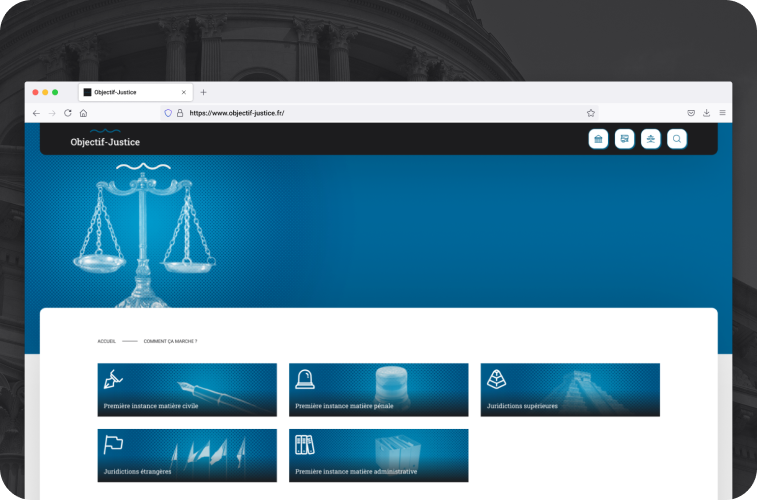Open the browser hamburger menu
This screenshot has height=500, width=757.
[x=722, y=113]
